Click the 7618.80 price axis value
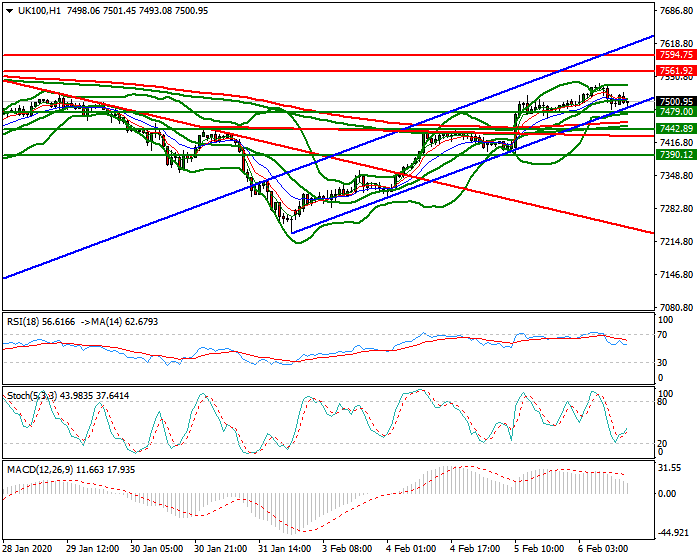The height and width of the screenshot is (560, 700). click(x=676, y=44)
